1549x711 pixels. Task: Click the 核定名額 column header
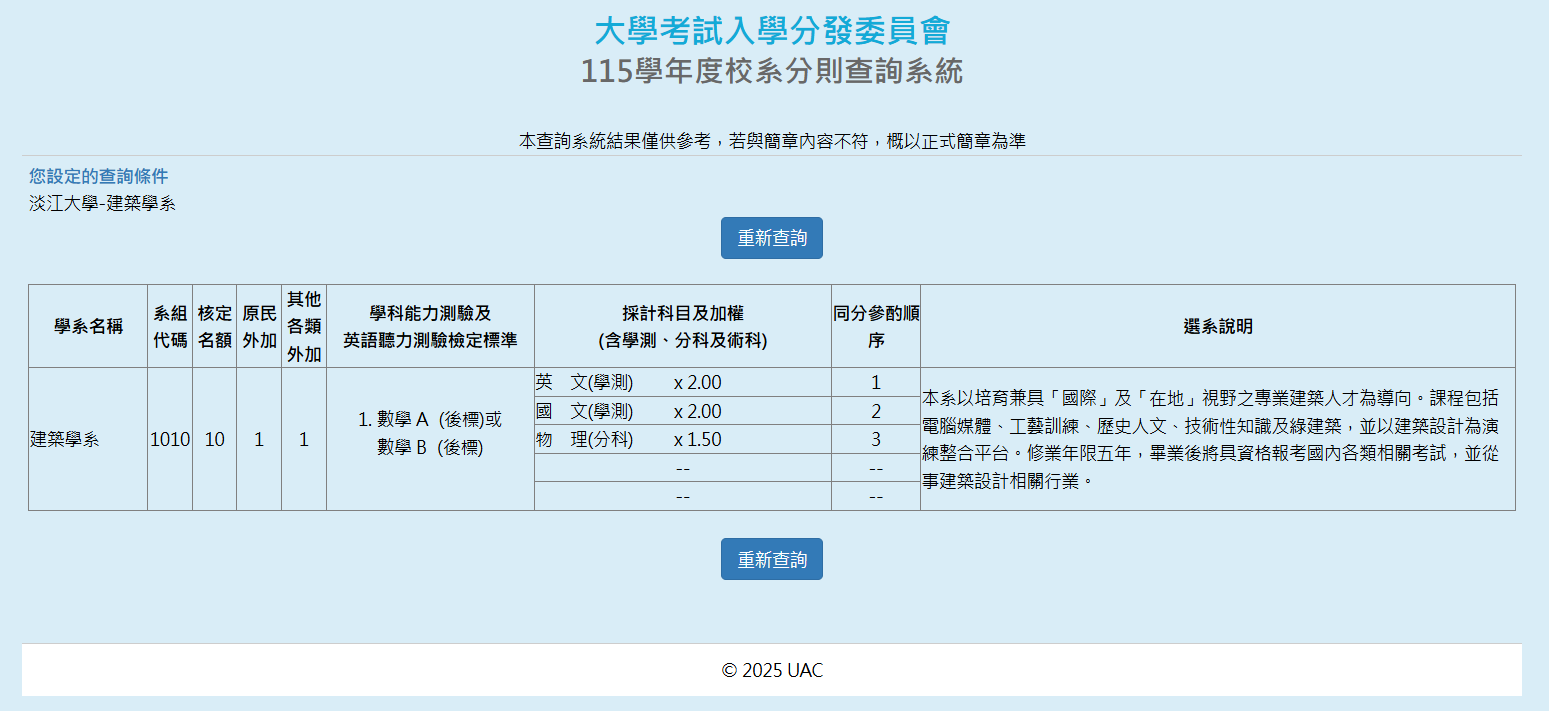click(x=214, y=326)
